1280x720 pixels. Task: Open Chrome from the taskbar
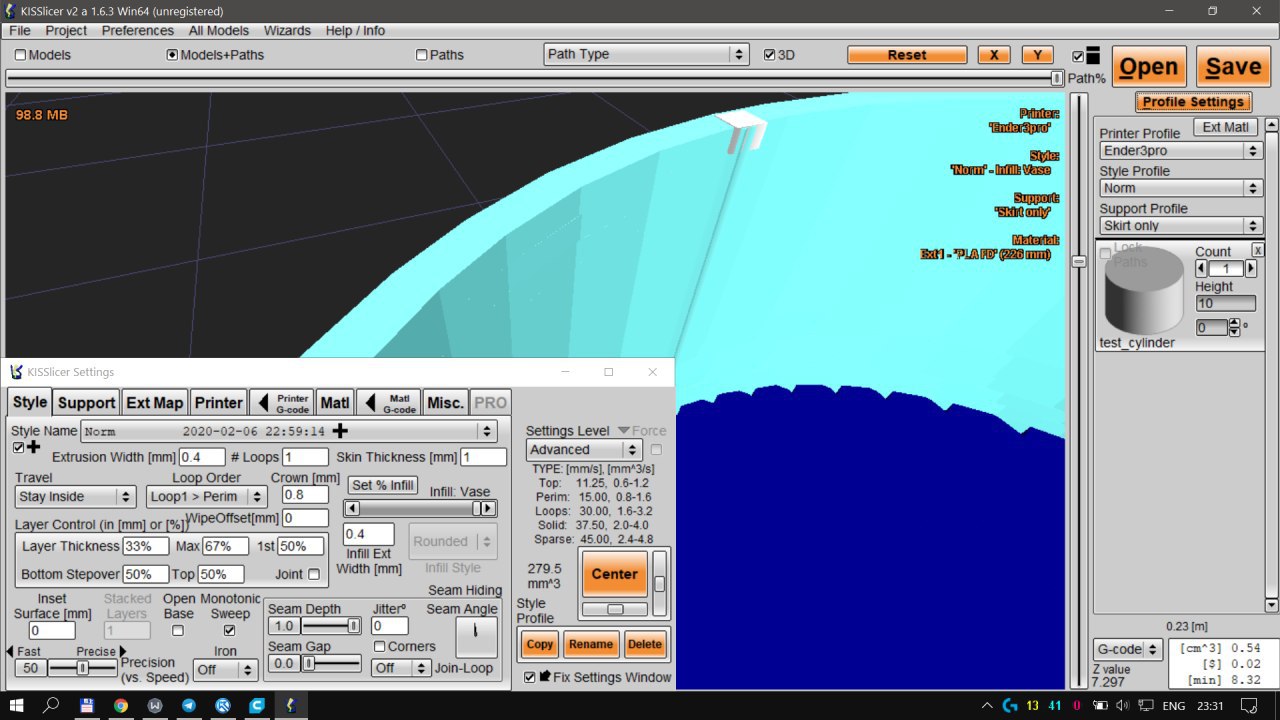pos(120,705)
